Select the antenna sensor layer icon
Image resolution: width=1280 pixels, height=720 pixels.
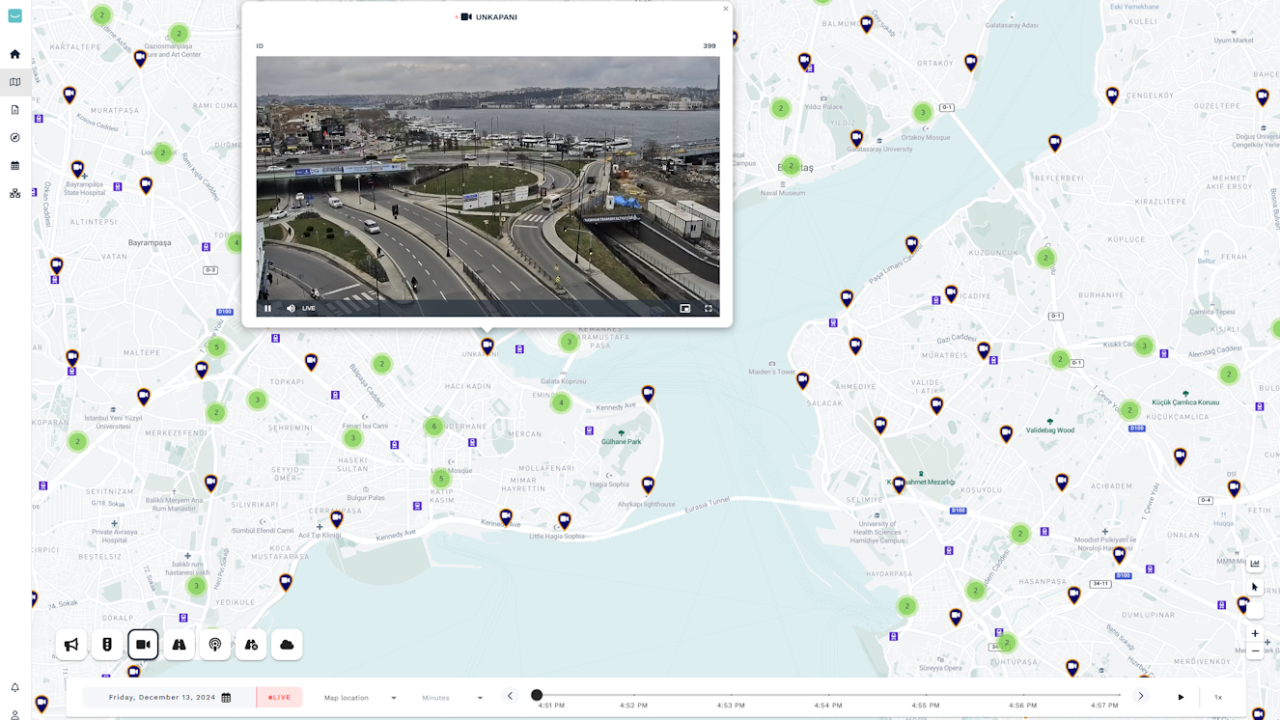(x=215, y=644)
